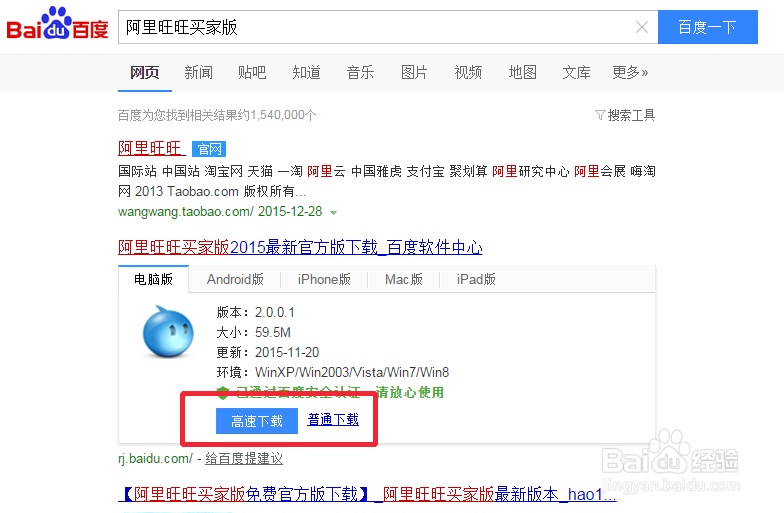Expand the 更多» menu
Image resolution: width=784 pixels, height=513 pixels.
coord(630,72)
